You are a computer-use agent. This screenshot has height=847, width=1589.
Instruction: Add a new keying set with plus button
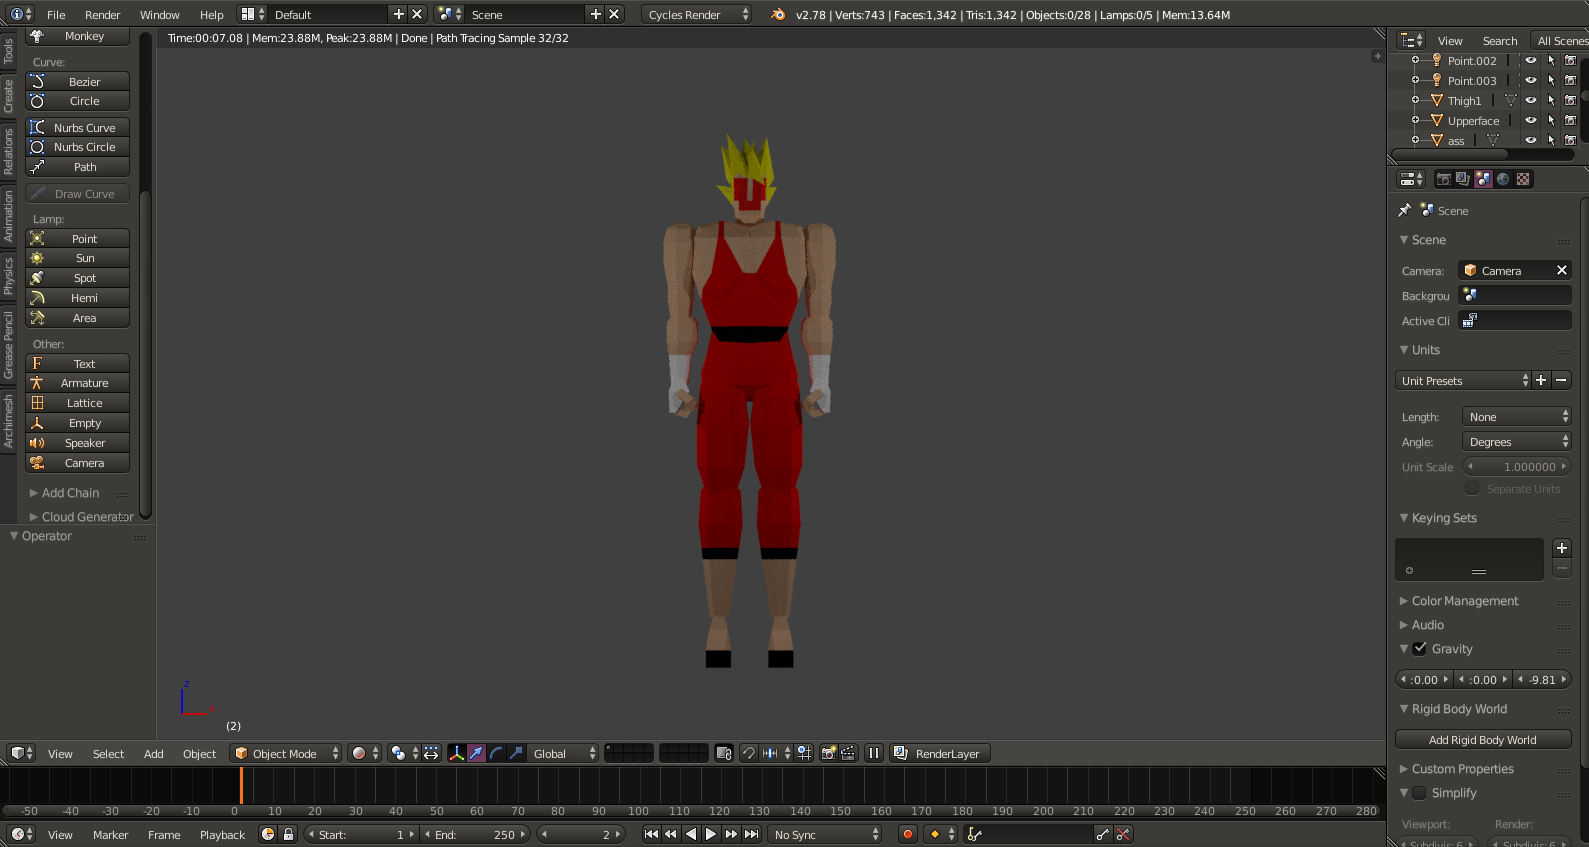point(1562,548)
